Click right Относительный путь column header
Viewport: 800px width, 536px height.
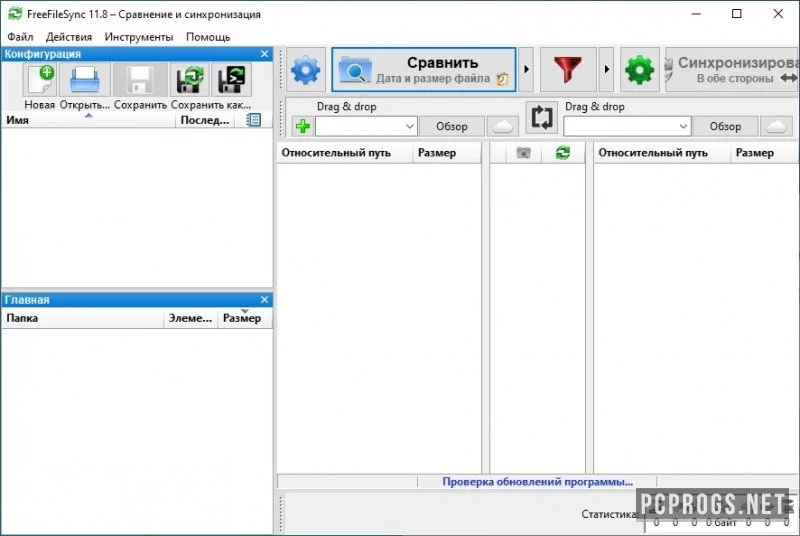pos(662,152)
